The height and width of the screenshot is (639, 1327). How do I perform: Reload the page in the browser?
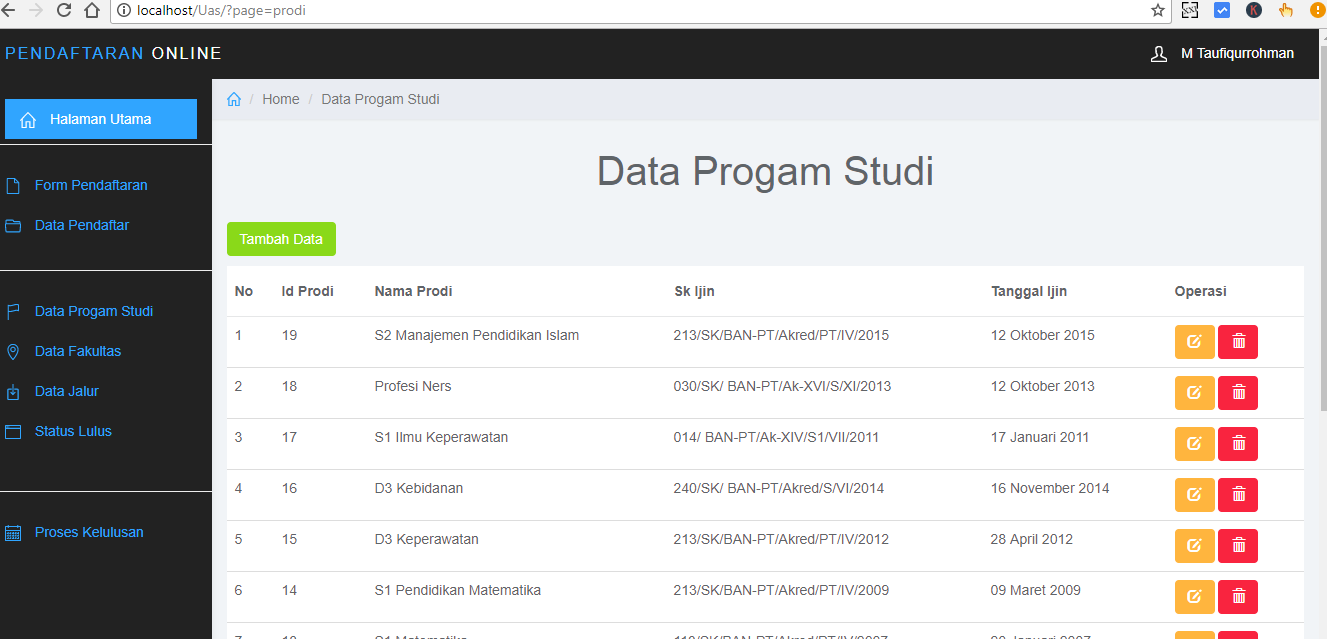tap(64, 11)
